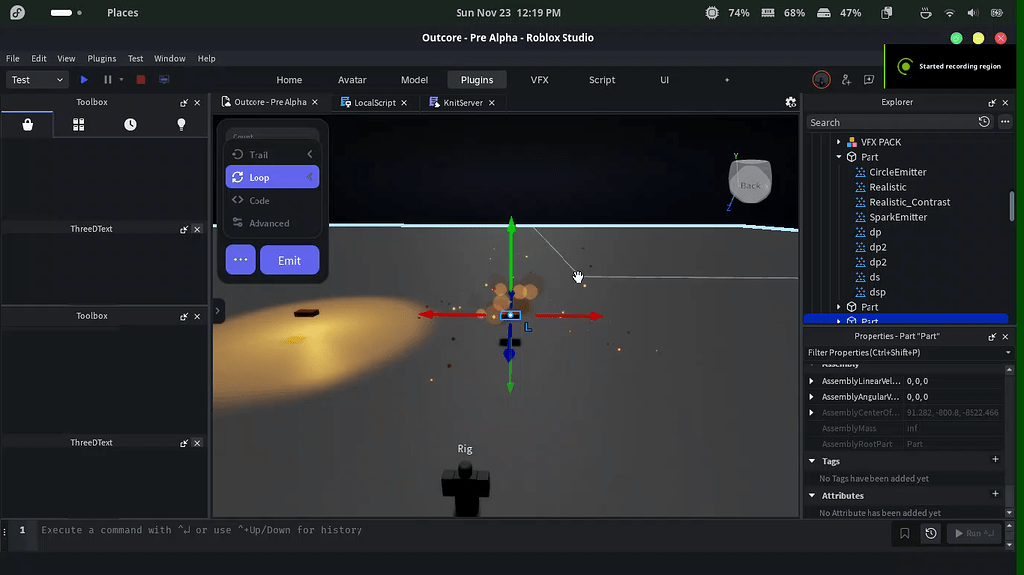This screenshot has height=575, width=1024.
Task: Close the upper ThreeDText panel
Action: (197, 229)
